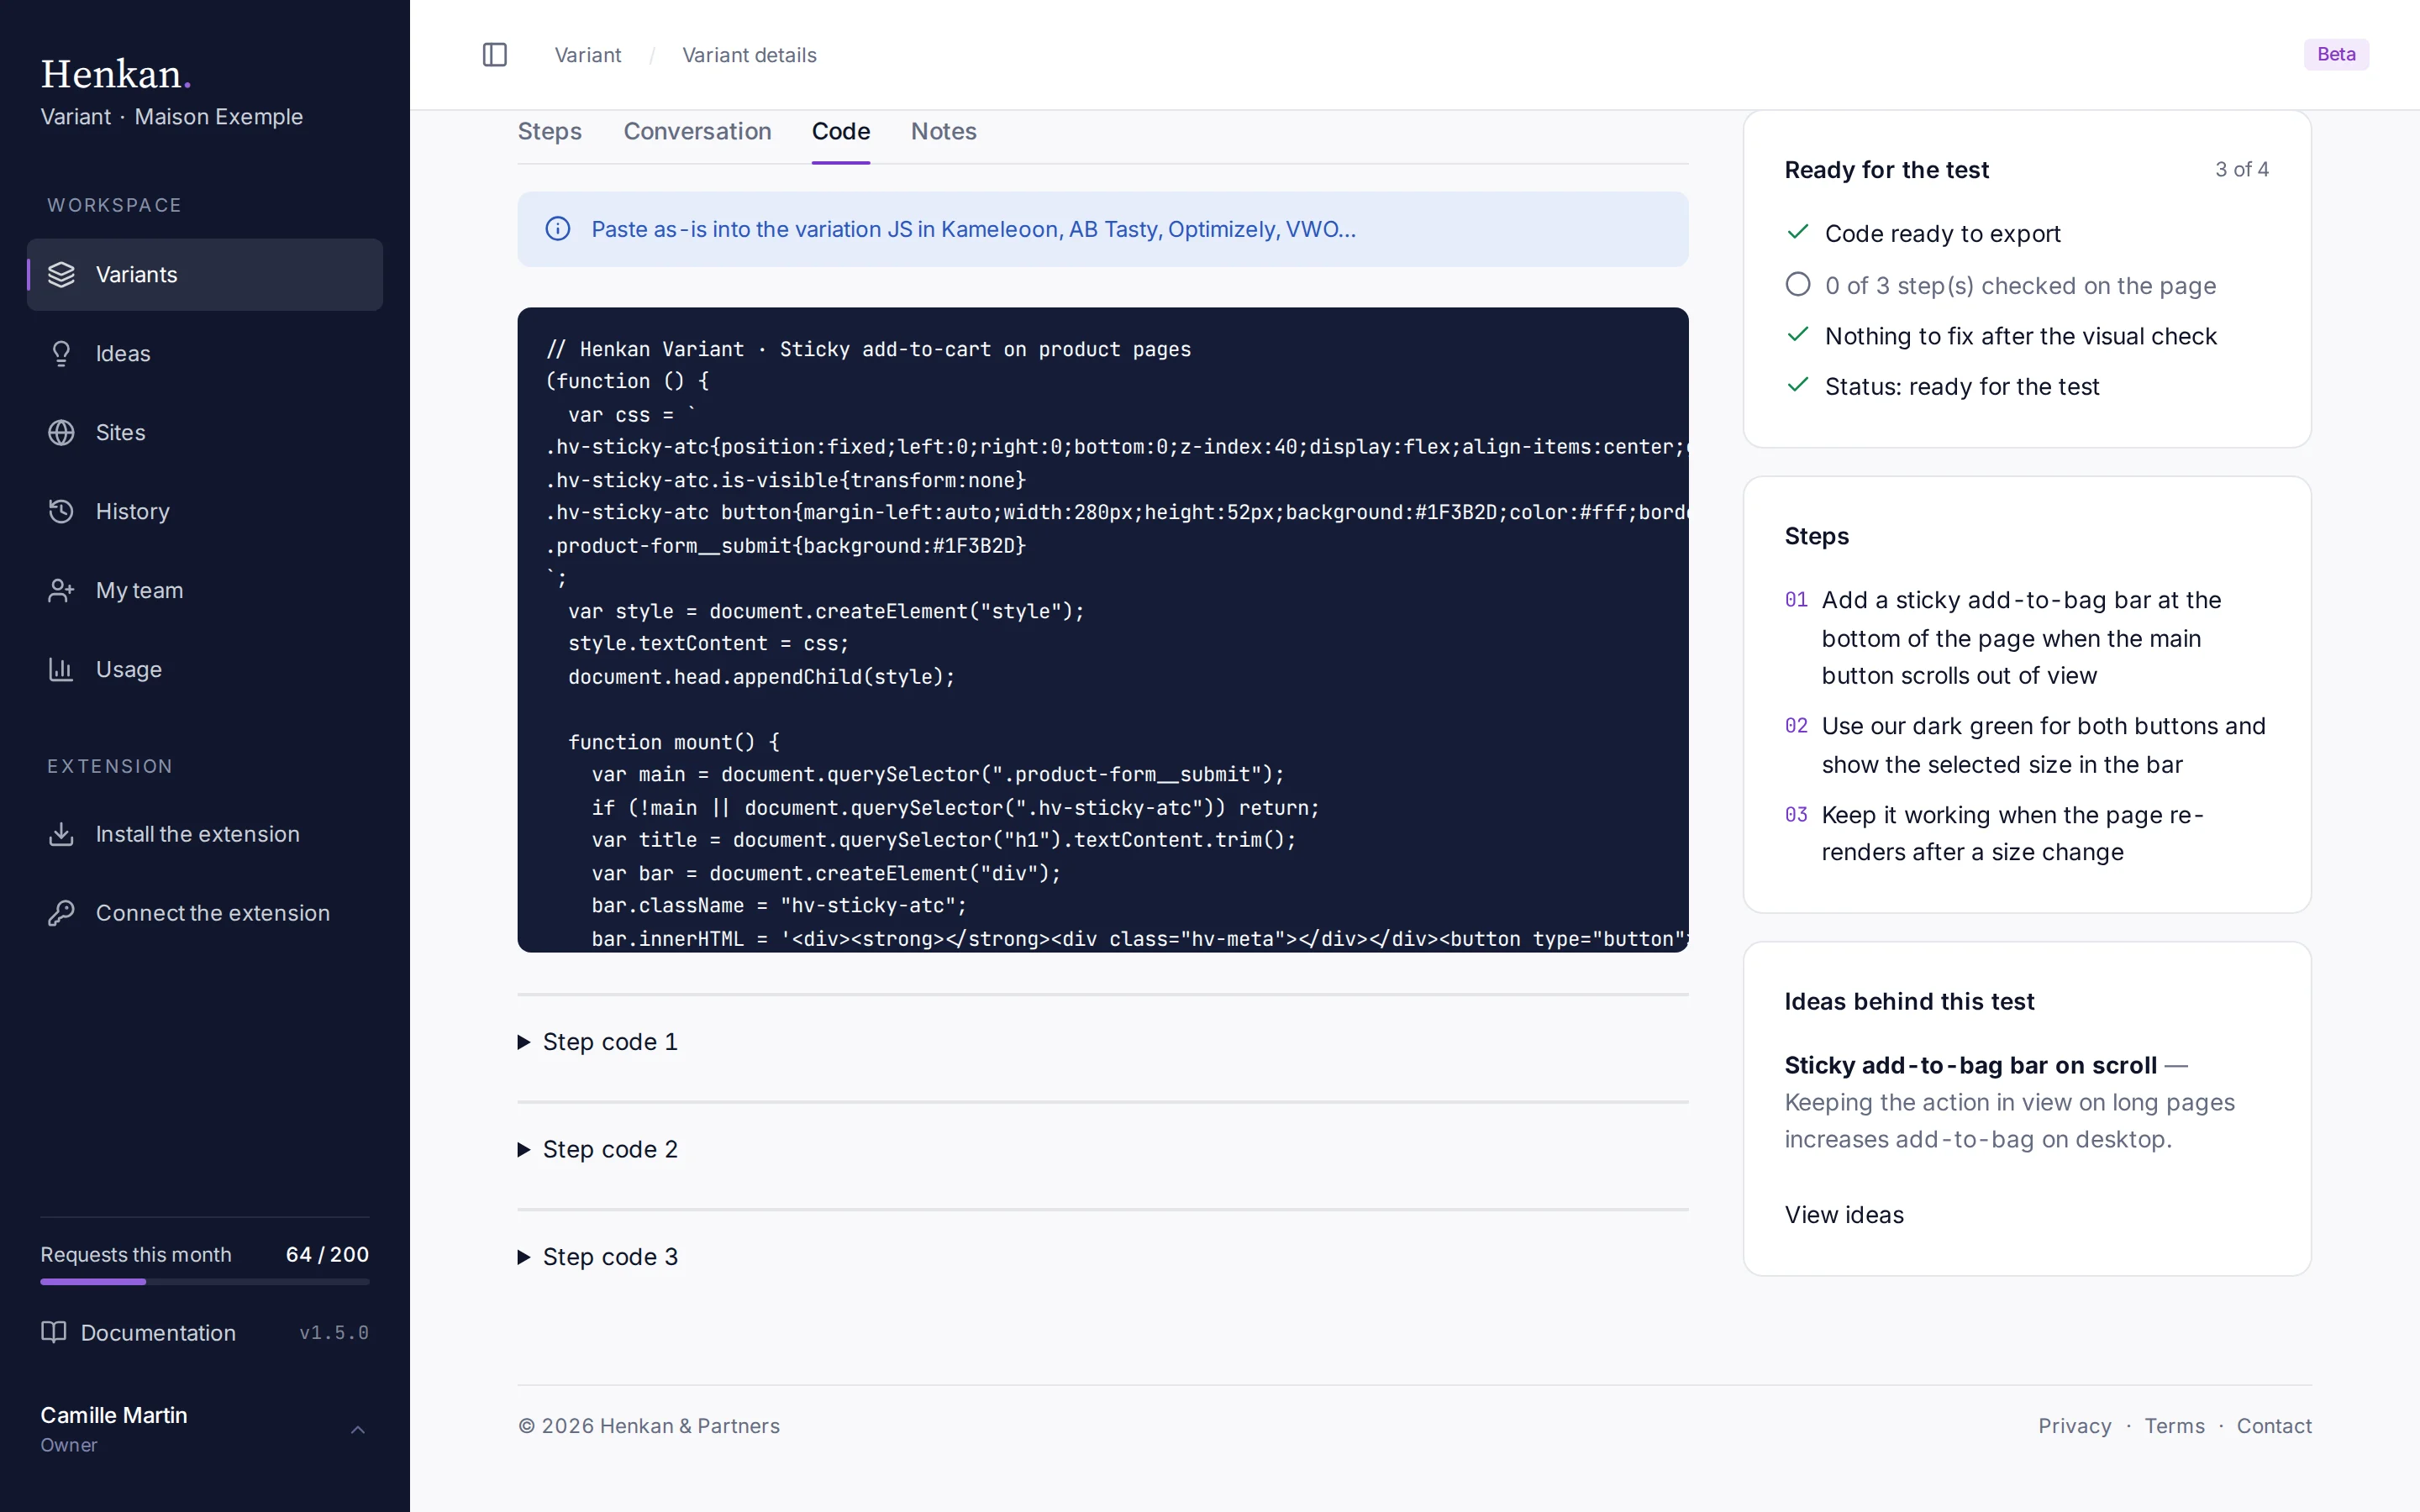Switch to the Steps tab
This screenshot has width=2420, height=1512.
(x=550, y=132)
